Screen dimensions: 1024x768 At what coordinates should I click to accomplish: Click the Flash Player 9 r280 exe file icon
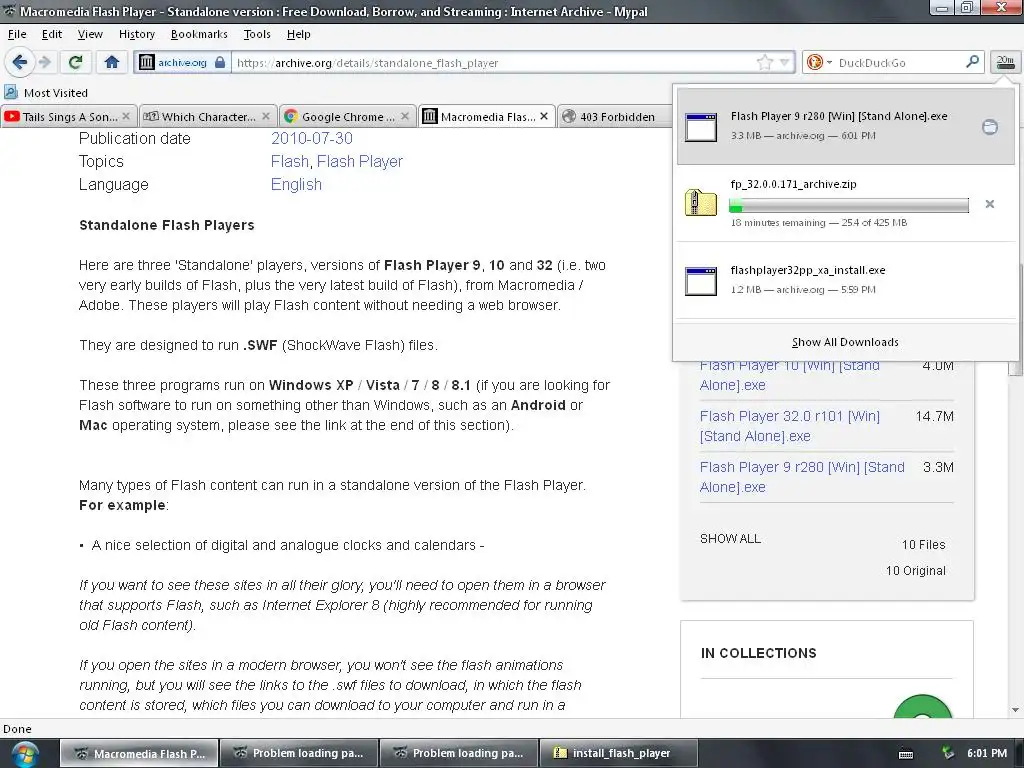[701, 127]
